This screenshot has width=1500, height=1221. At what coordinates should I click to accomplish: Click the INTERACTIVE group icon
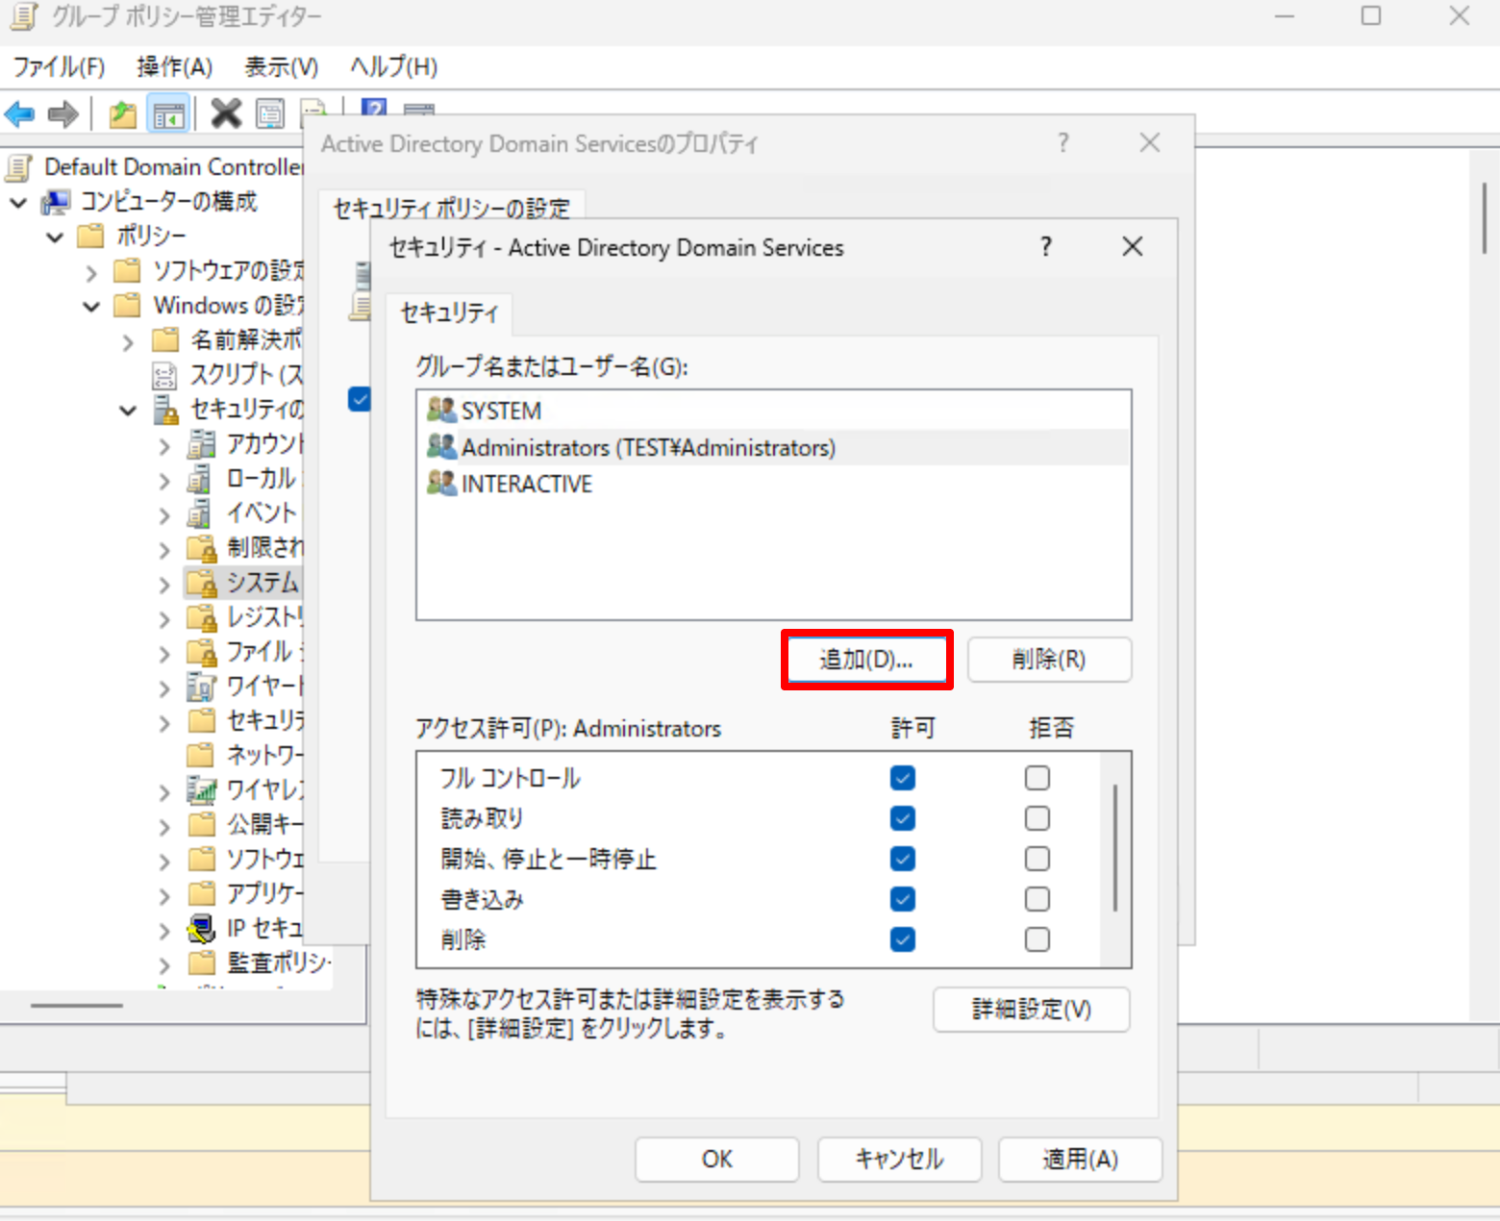(x=441, y=483)
